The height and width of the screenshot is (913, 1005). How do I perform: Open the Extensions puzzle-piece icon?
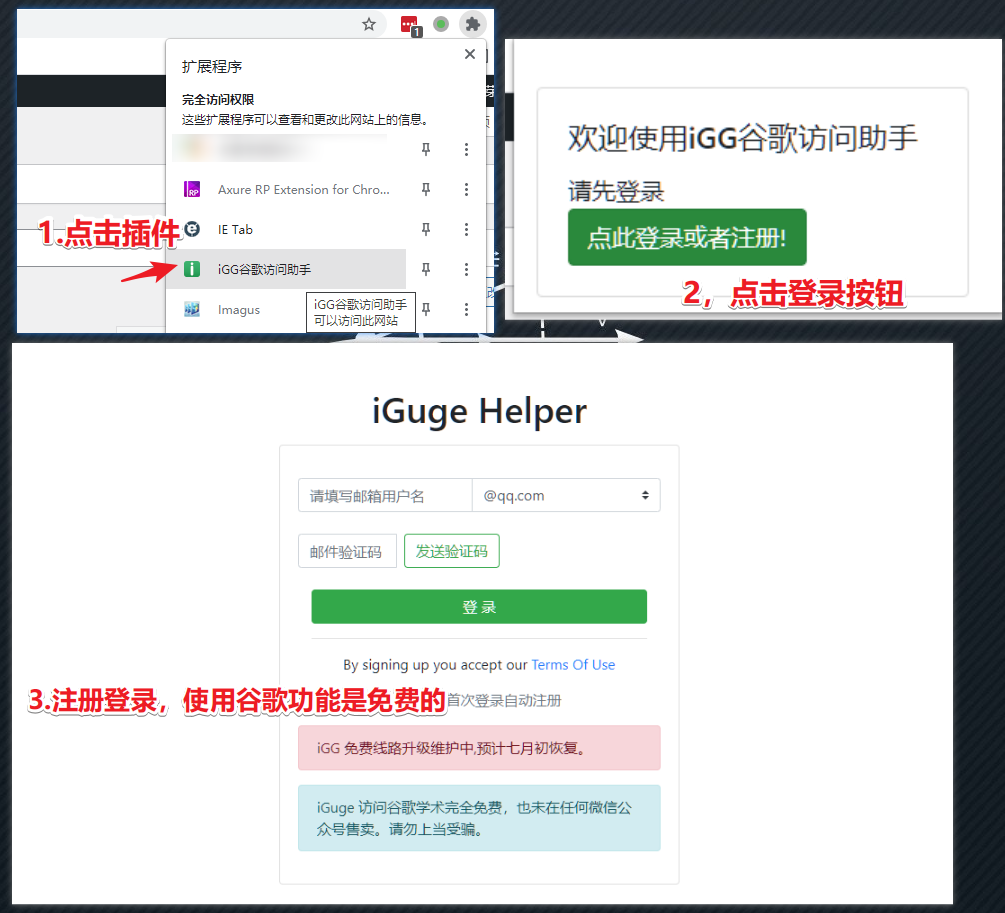[x=472, y=24]
